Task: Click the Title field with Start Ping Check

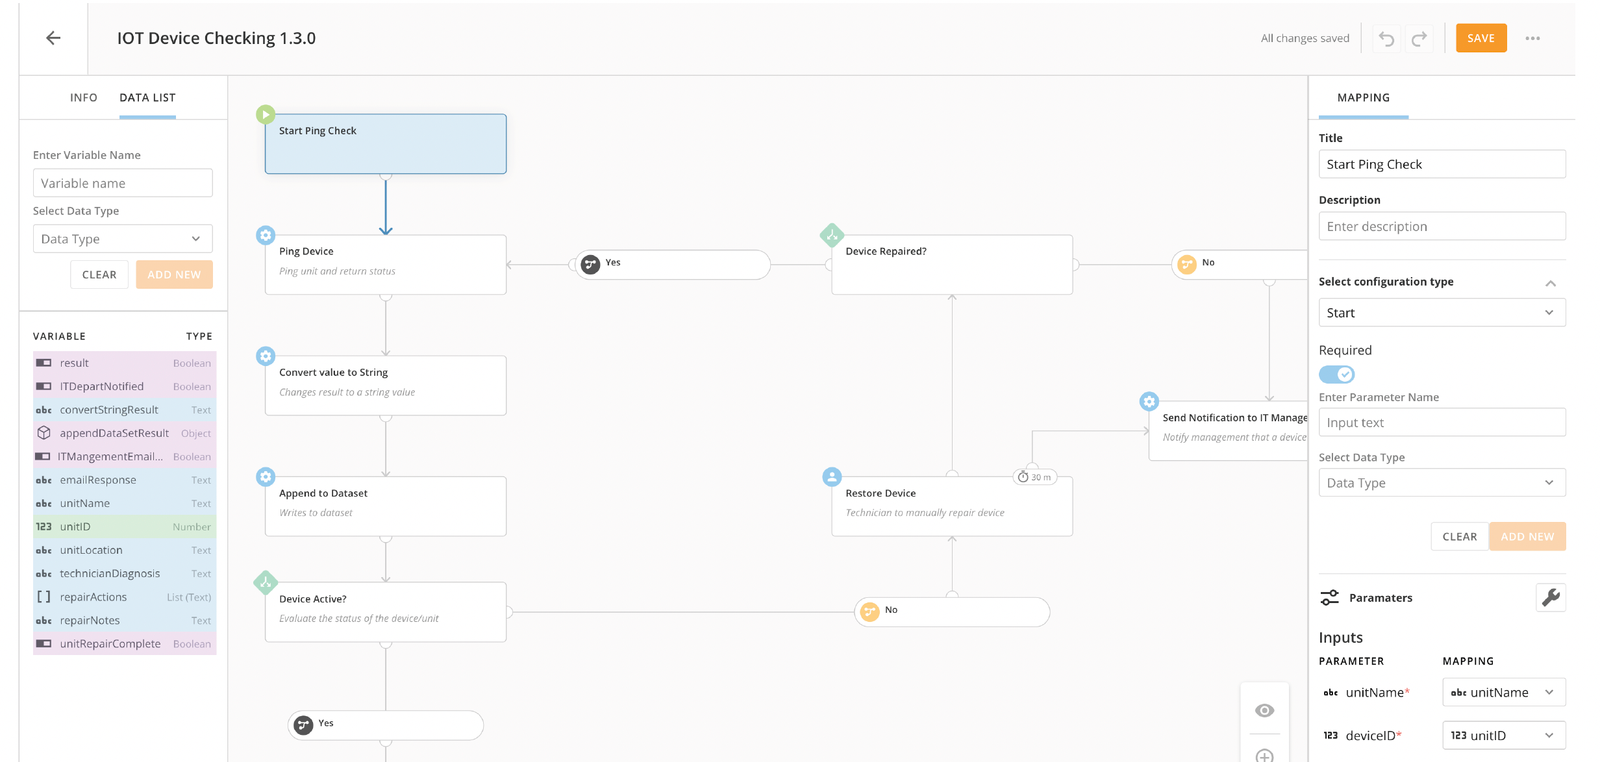Action: [x=1442, y=164]
